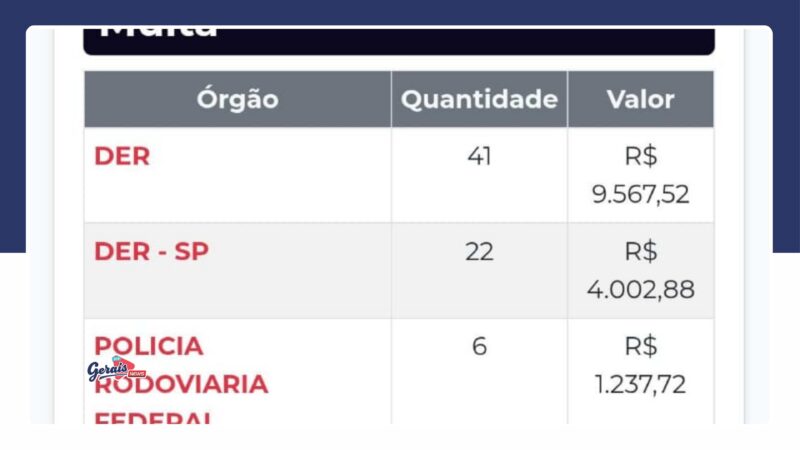Click the SP text in second row
Viewport: 800px width, 450px height.
pyautogui.click(x=191, y=252)
